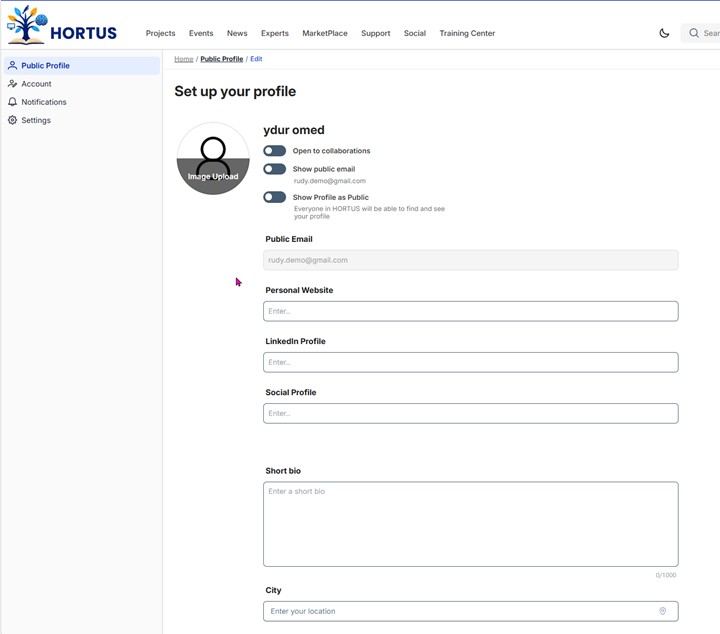
Task: Toggle dark mode moon icon
Action: (664, 33)
